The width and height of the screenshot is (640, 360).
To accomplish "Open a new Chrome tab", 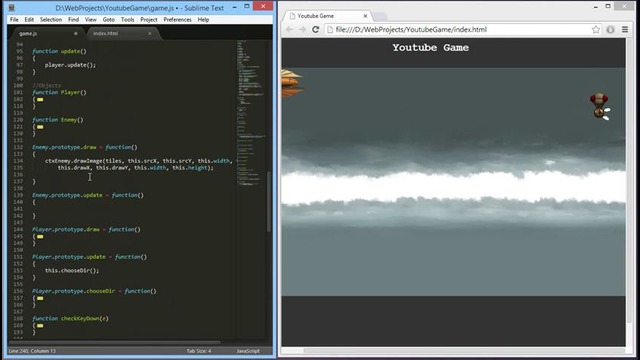I will pos(380,16).
